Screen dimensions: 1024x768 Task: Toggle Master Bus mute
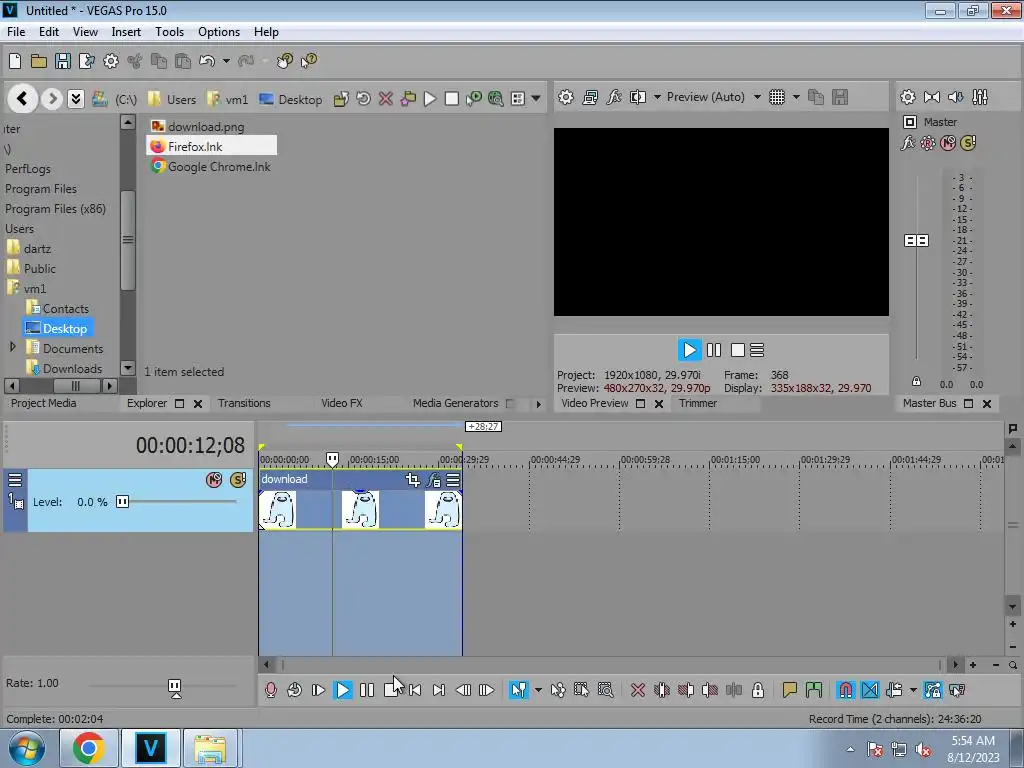[948, 143]
